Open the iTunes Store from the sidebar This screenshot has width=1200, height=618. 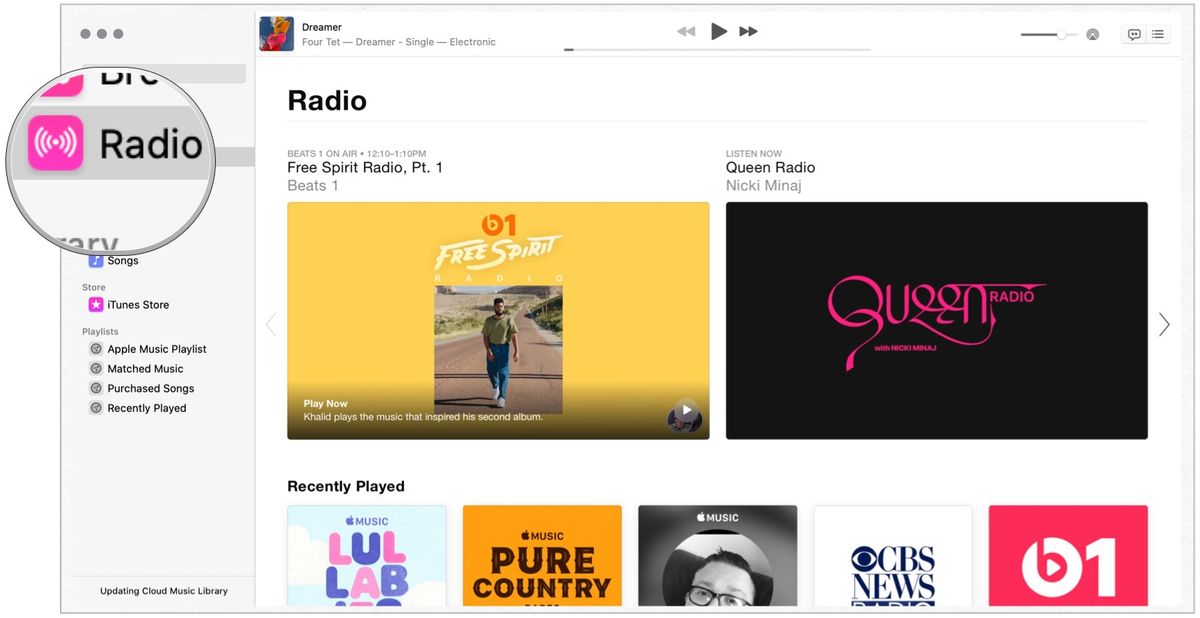click(134, 305)
